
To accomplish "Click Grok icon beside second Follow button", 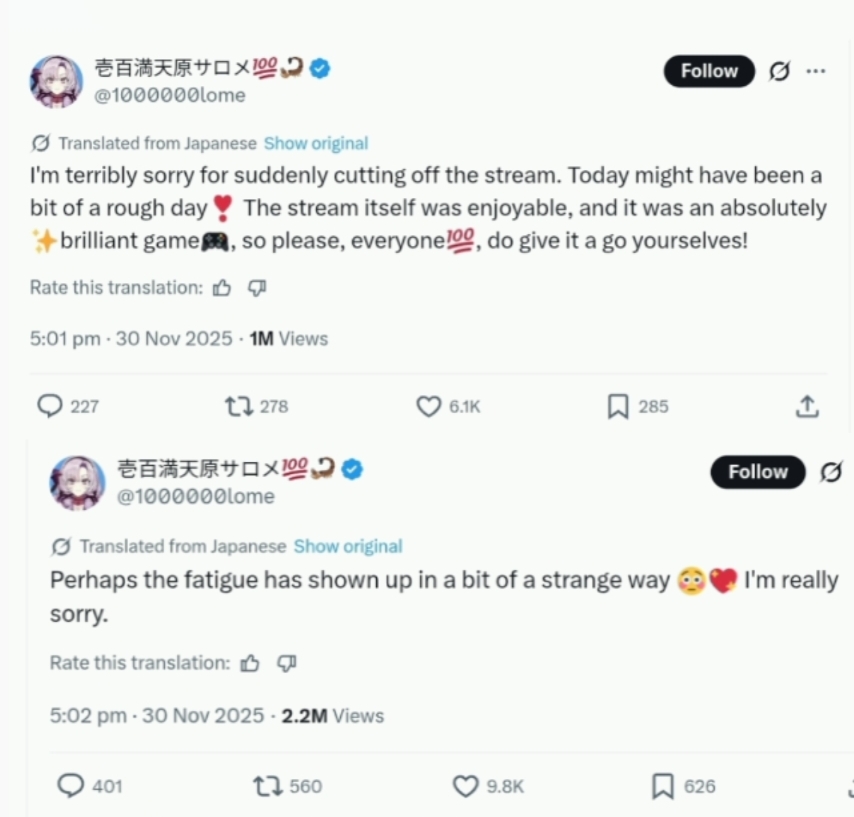I will 831,472.
